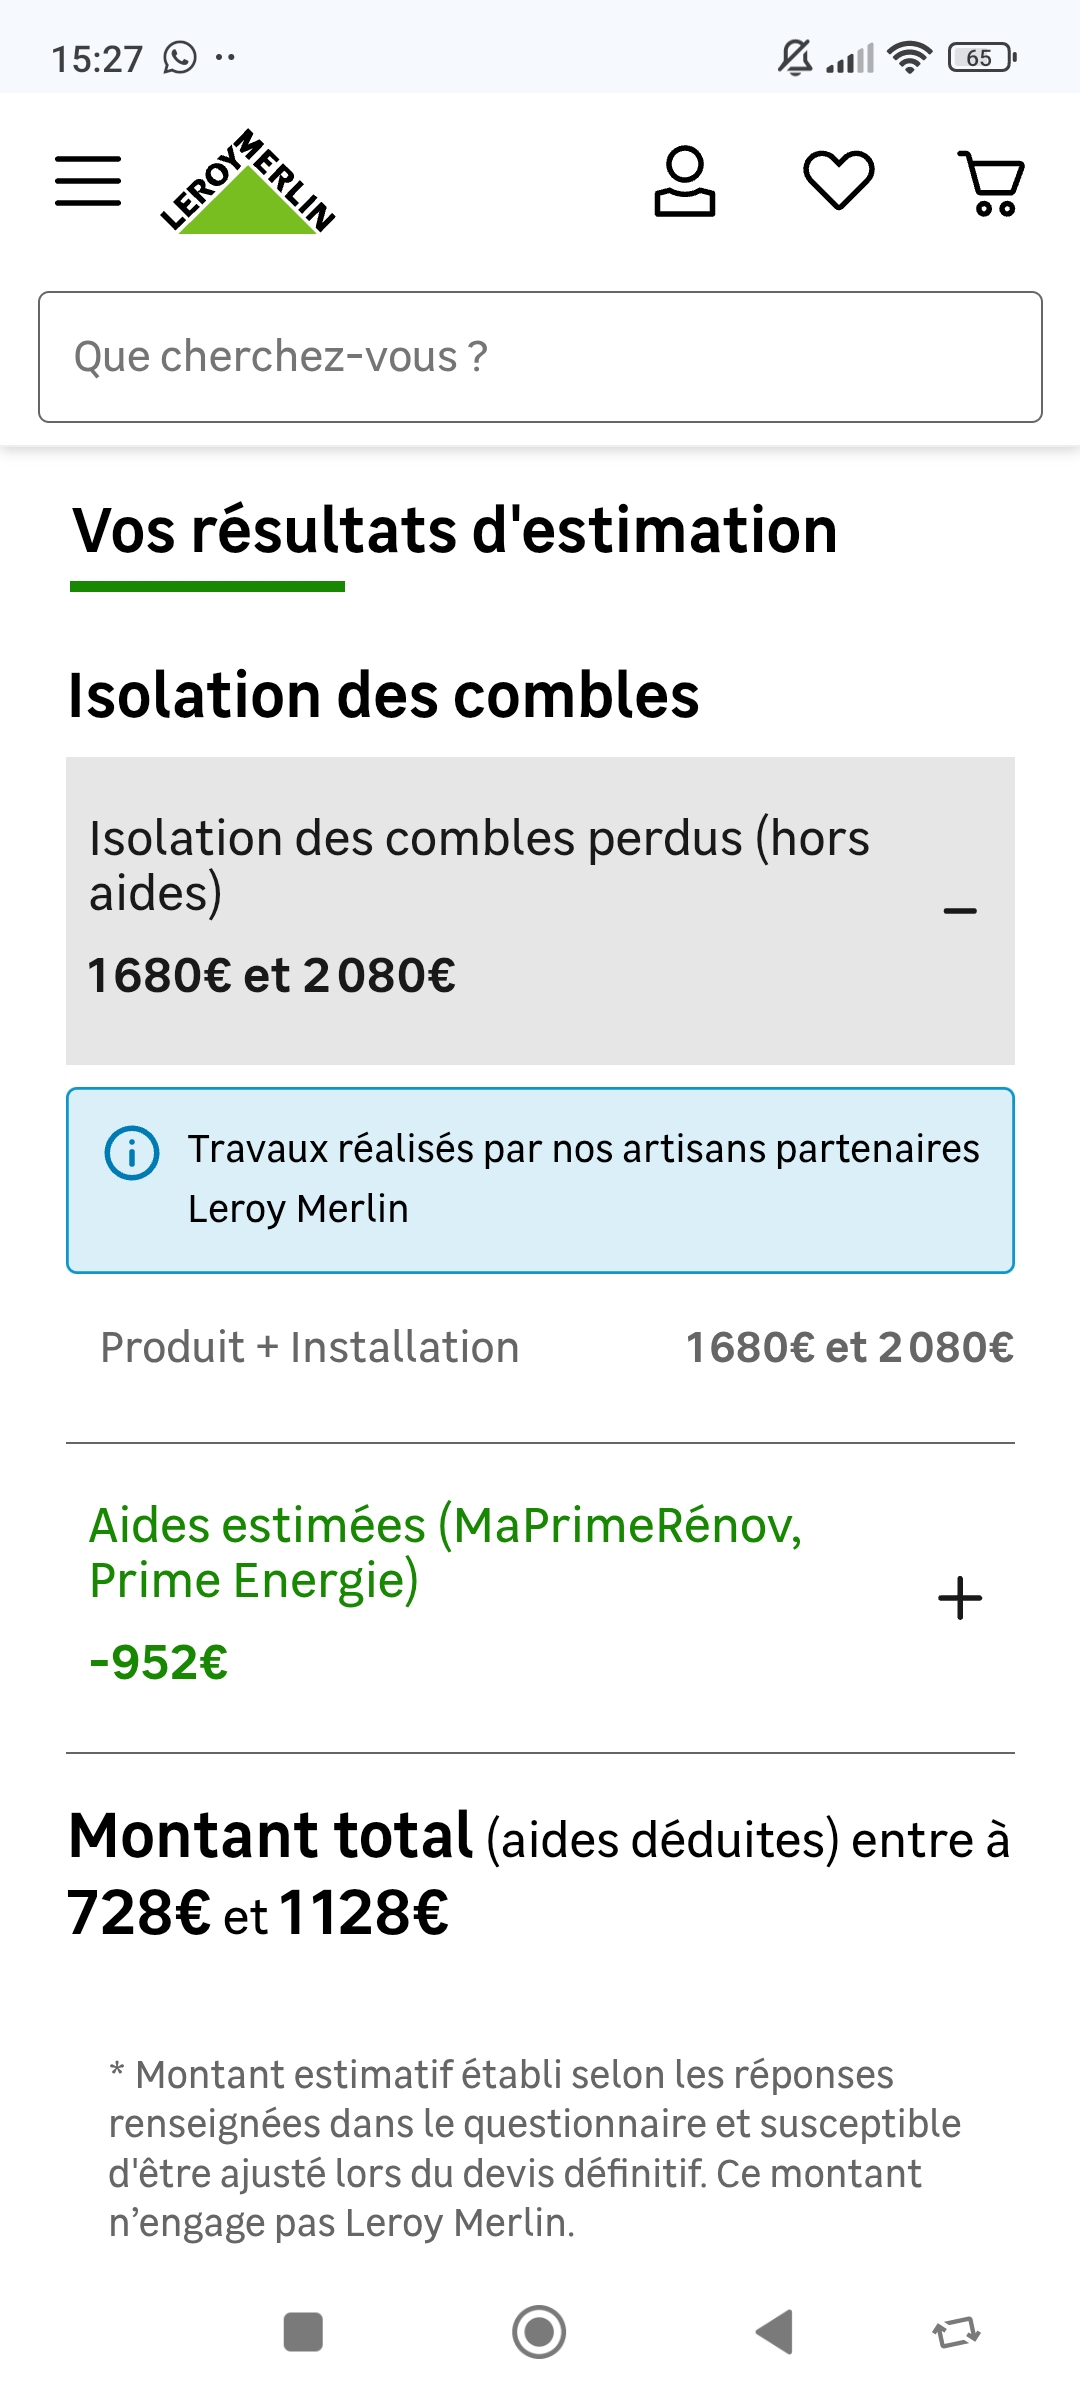Open the hamburger menu

[88, 181]
